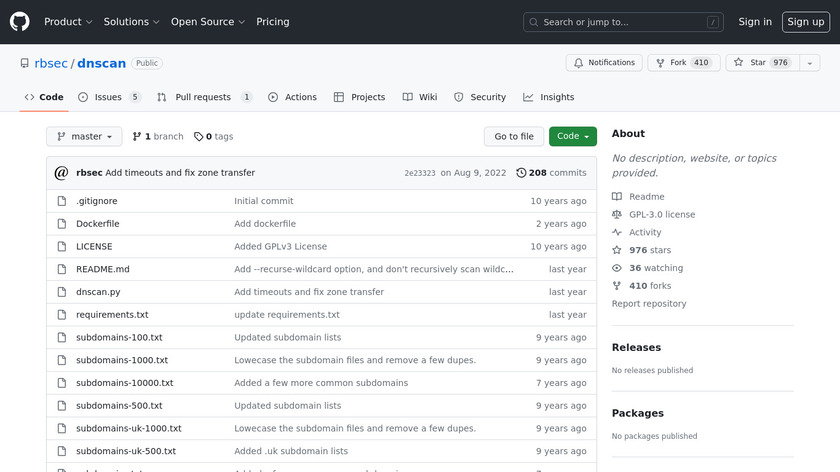Open the master branch selector dropdown
Image resolution: width=840 pixels, height=472 pixels.
coord(84,137)
